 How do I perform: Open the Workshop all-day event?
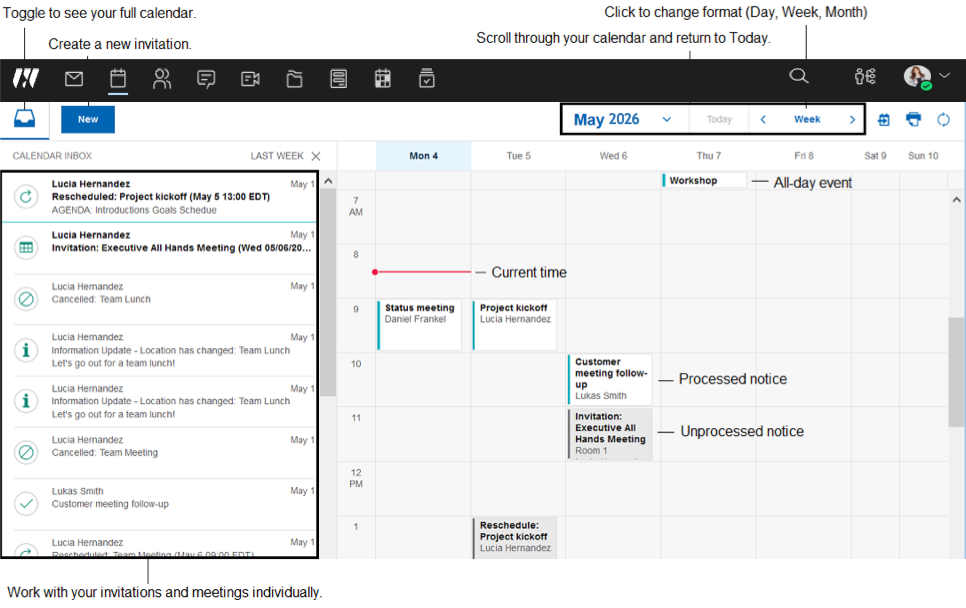pyautogui.click(x=704, y=180)
